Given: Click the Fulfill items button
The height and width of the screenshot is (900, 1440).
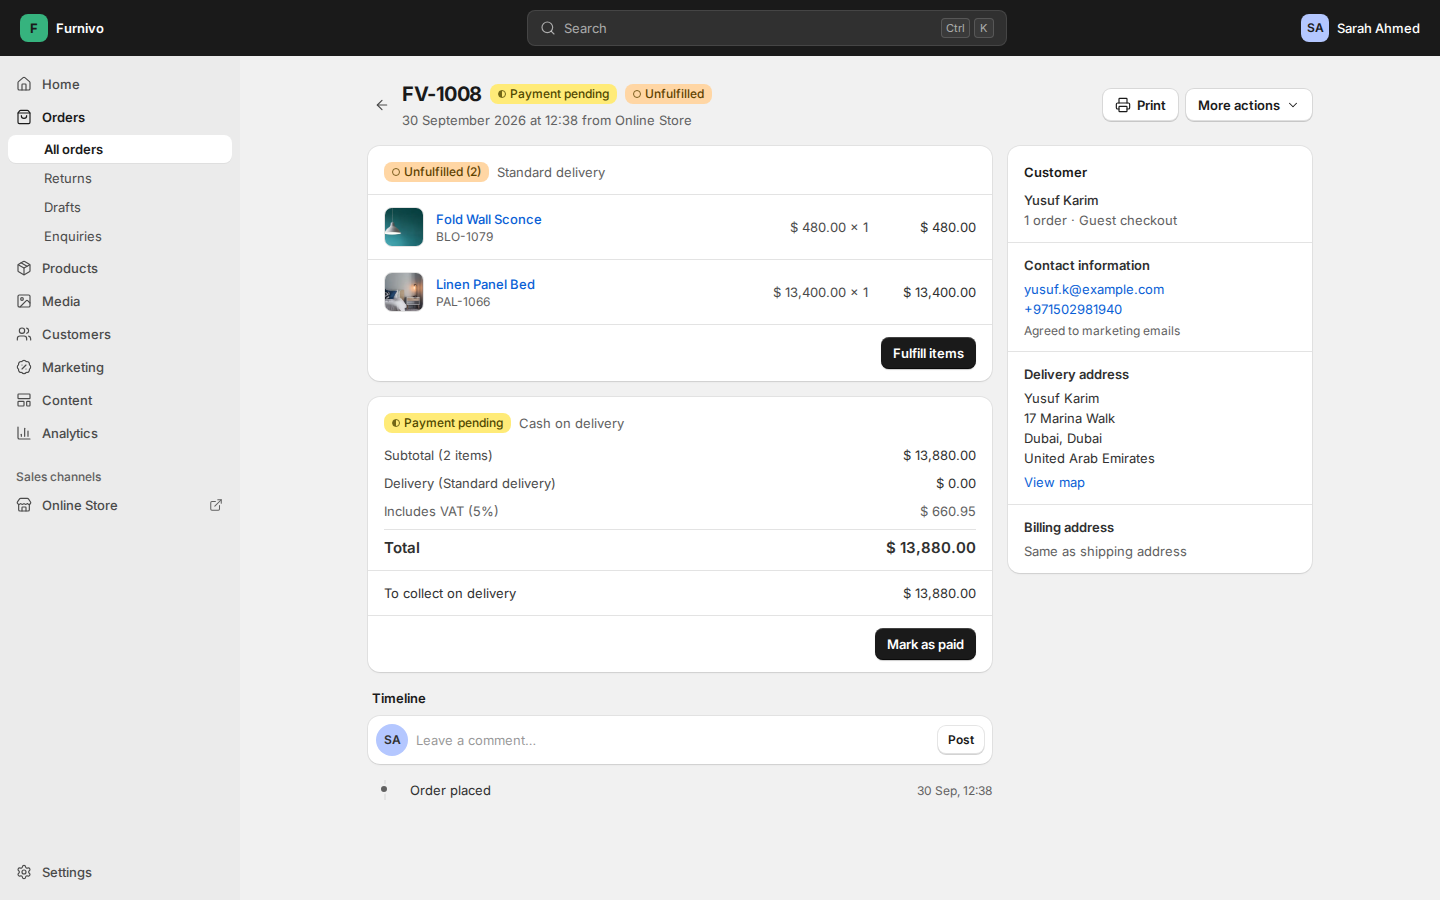Looking at the screenshot, I should point(928,353).
